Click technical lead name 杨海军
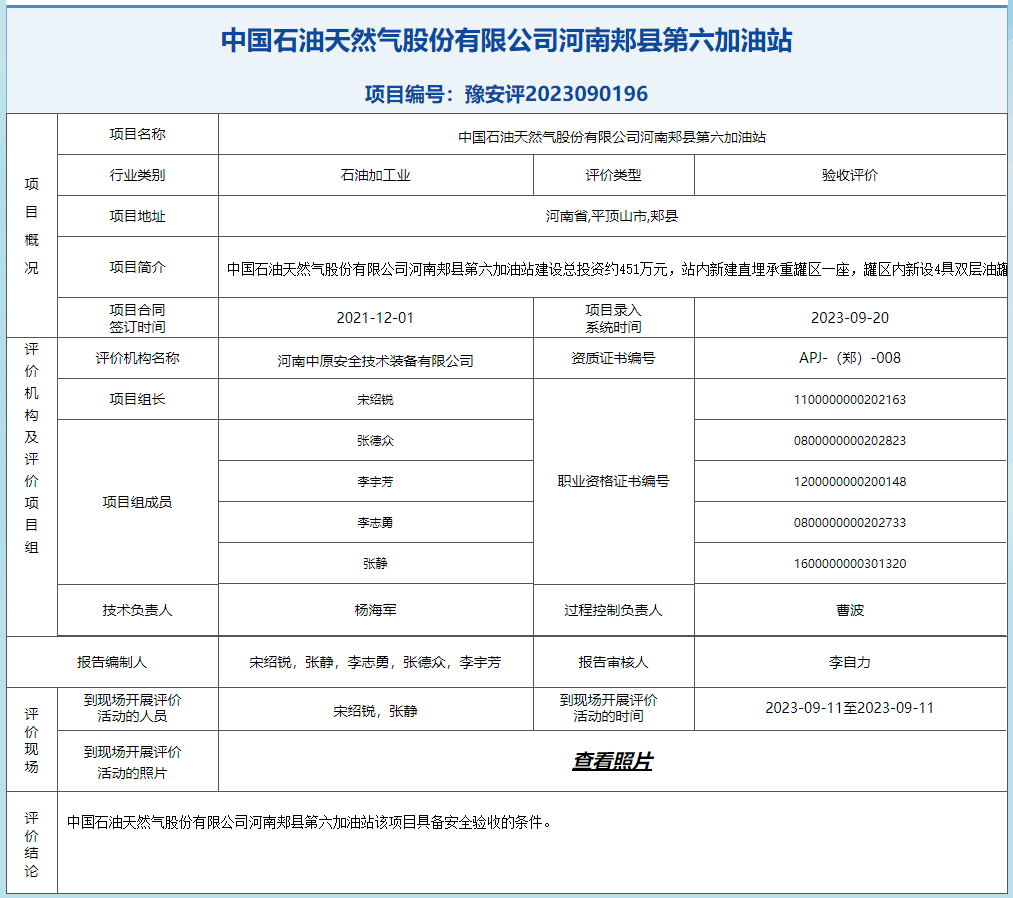The image size is (1013, 898). point(375,610)
